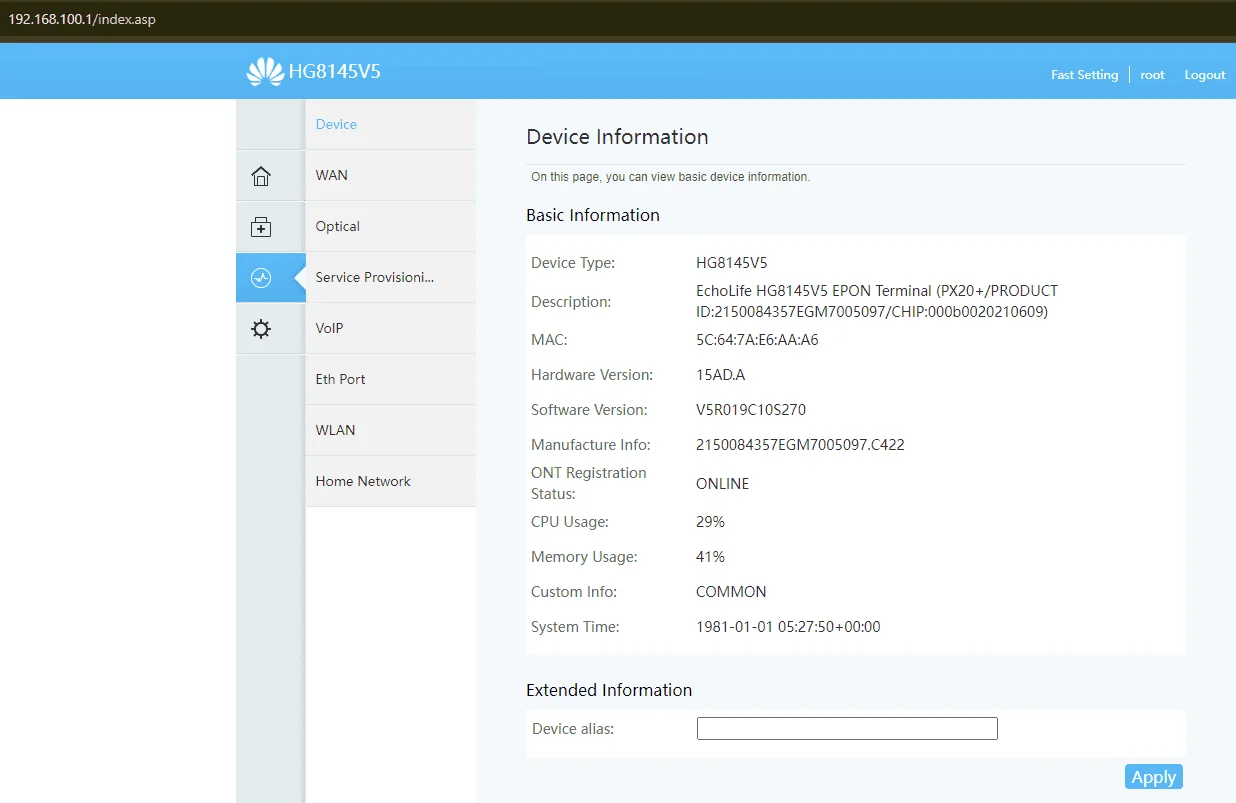
Task: Click the MAC address 5C:64:7A:E6:AA:A6
Action: (757, 340)
